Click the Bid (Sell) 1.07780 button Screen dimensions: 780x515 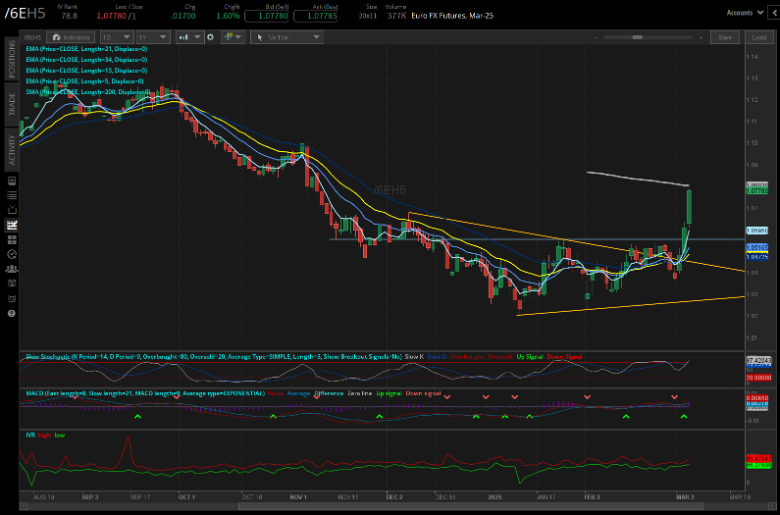(266, 16)
